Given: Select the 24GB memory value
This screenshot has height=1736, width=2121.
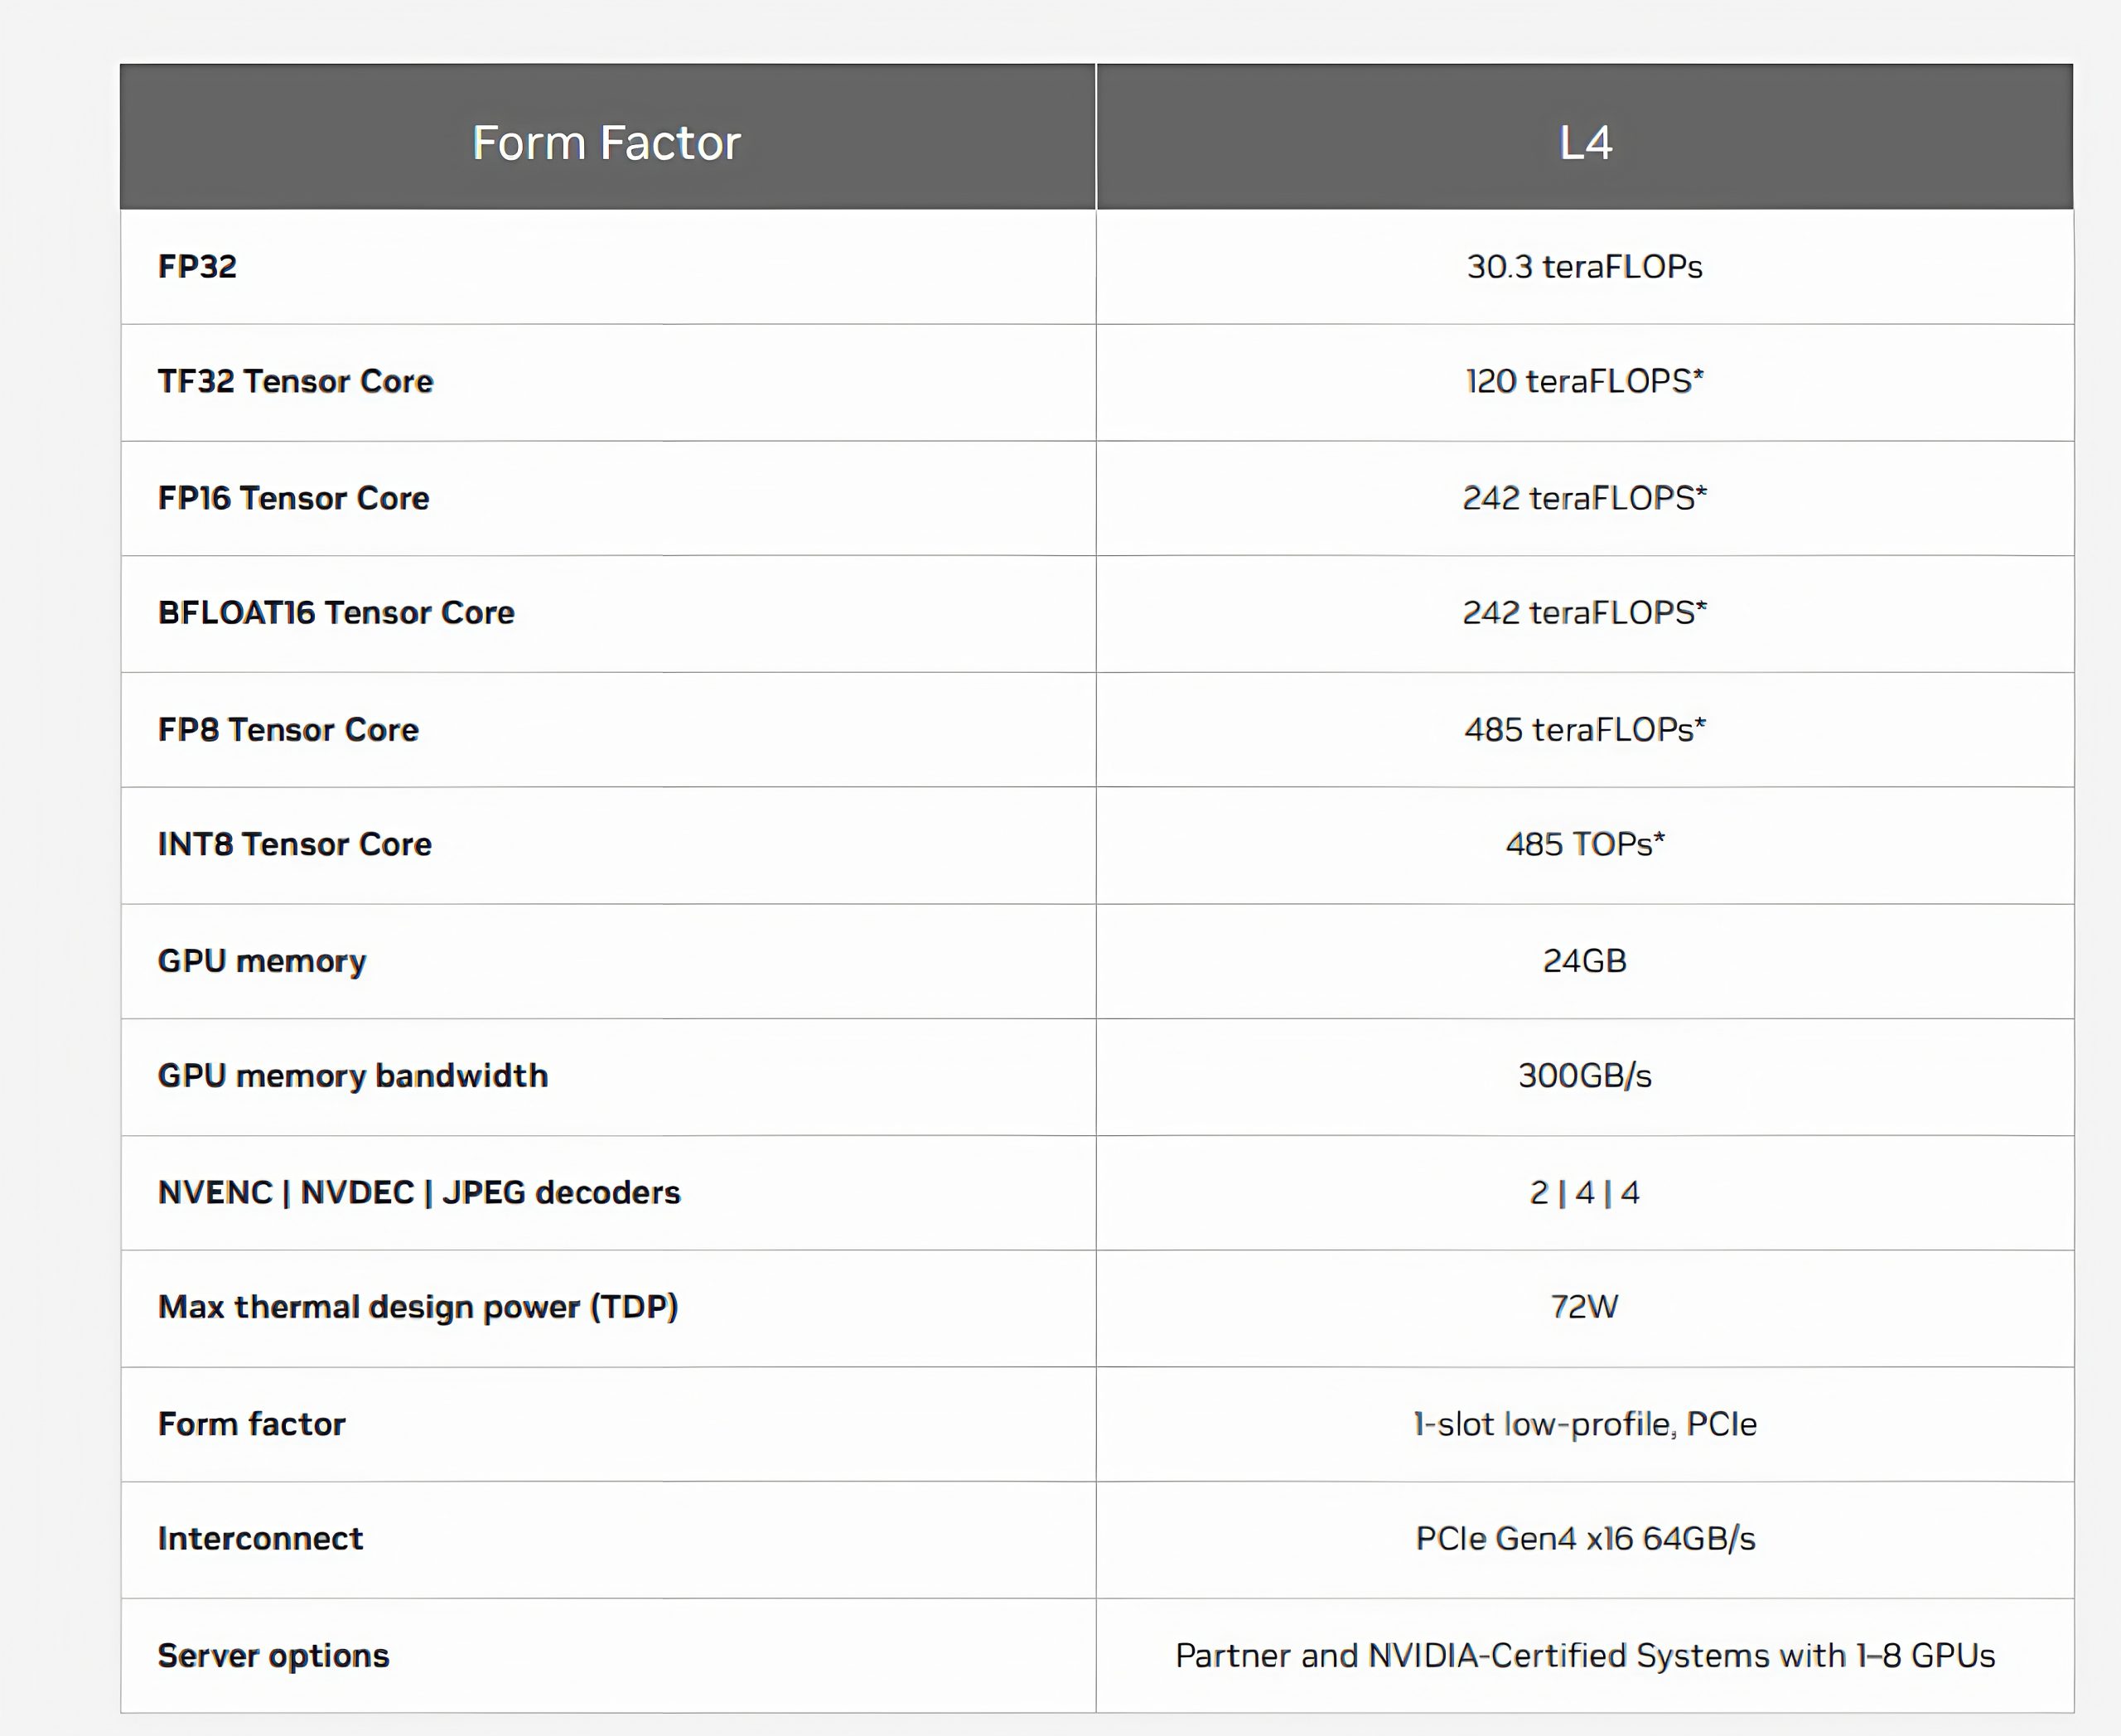Looking at the screenshot, I should click(1584, 961).
